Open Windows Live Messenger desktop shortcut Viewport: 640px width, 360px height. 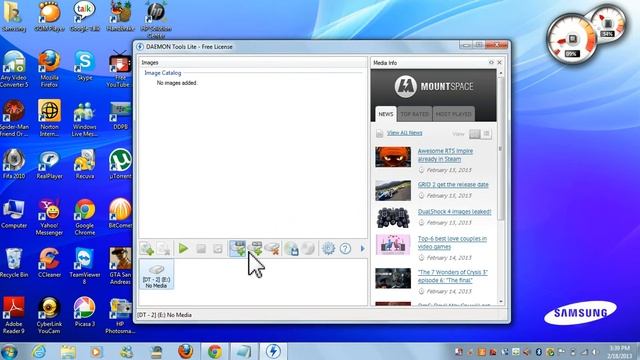coord(84,118)
